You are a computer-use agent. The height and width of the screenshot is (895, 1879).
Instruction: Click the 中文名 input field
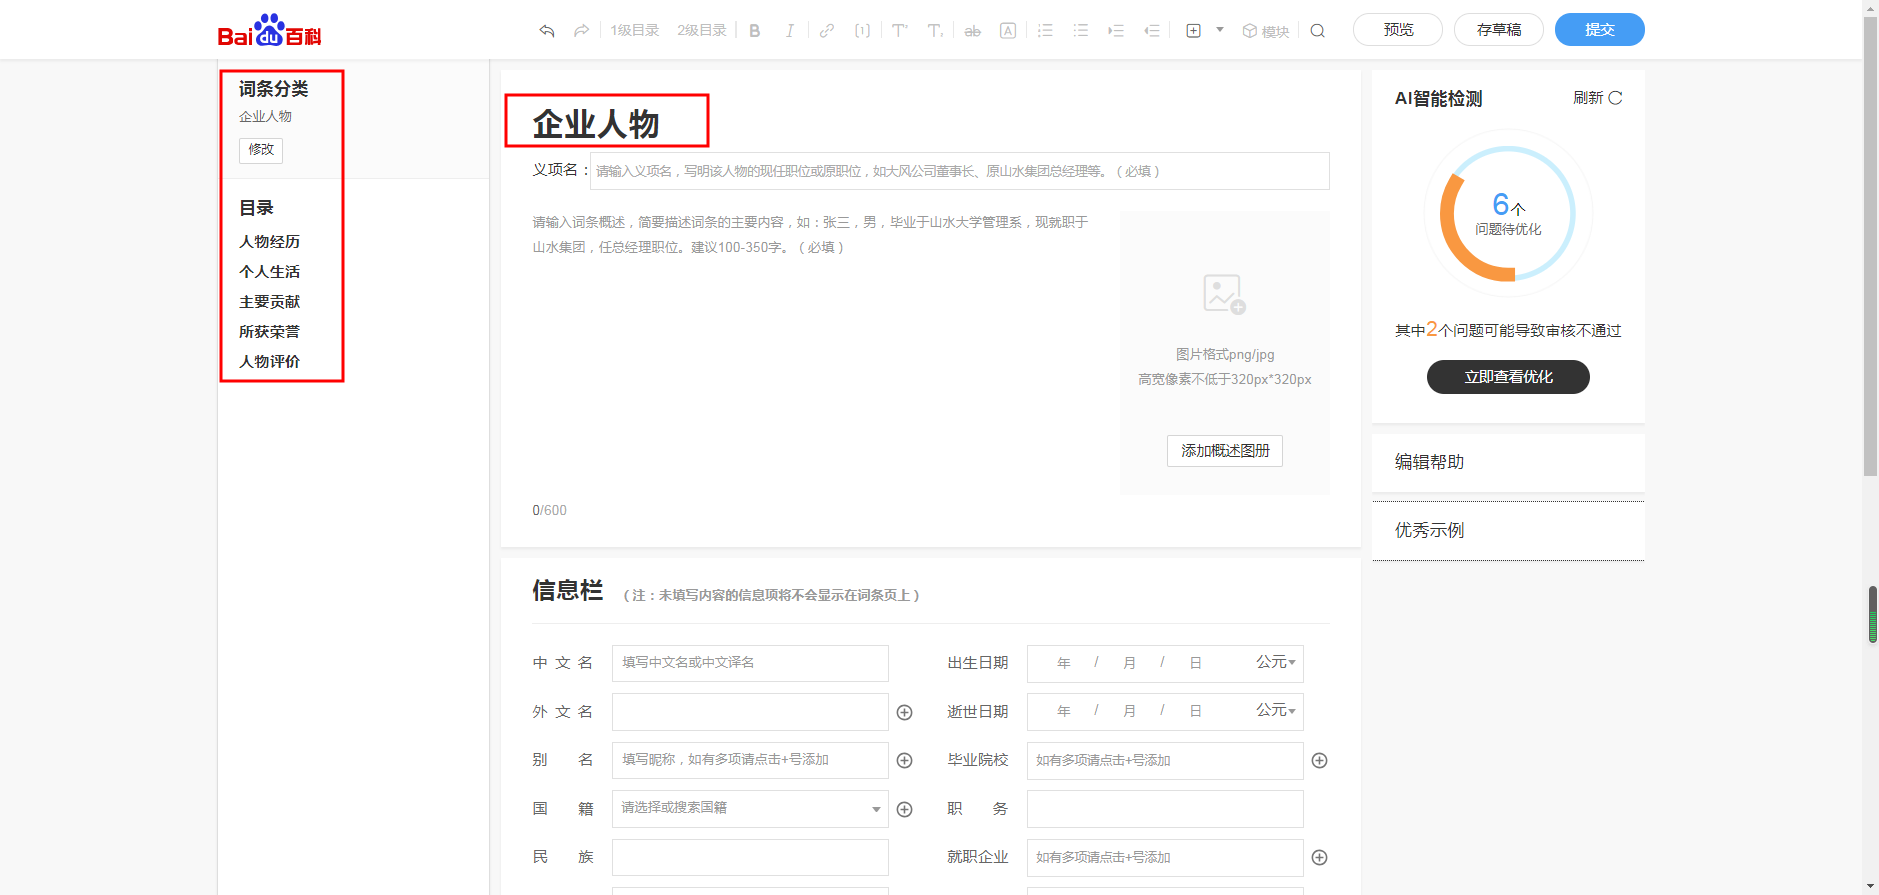(x=750, y=663)
